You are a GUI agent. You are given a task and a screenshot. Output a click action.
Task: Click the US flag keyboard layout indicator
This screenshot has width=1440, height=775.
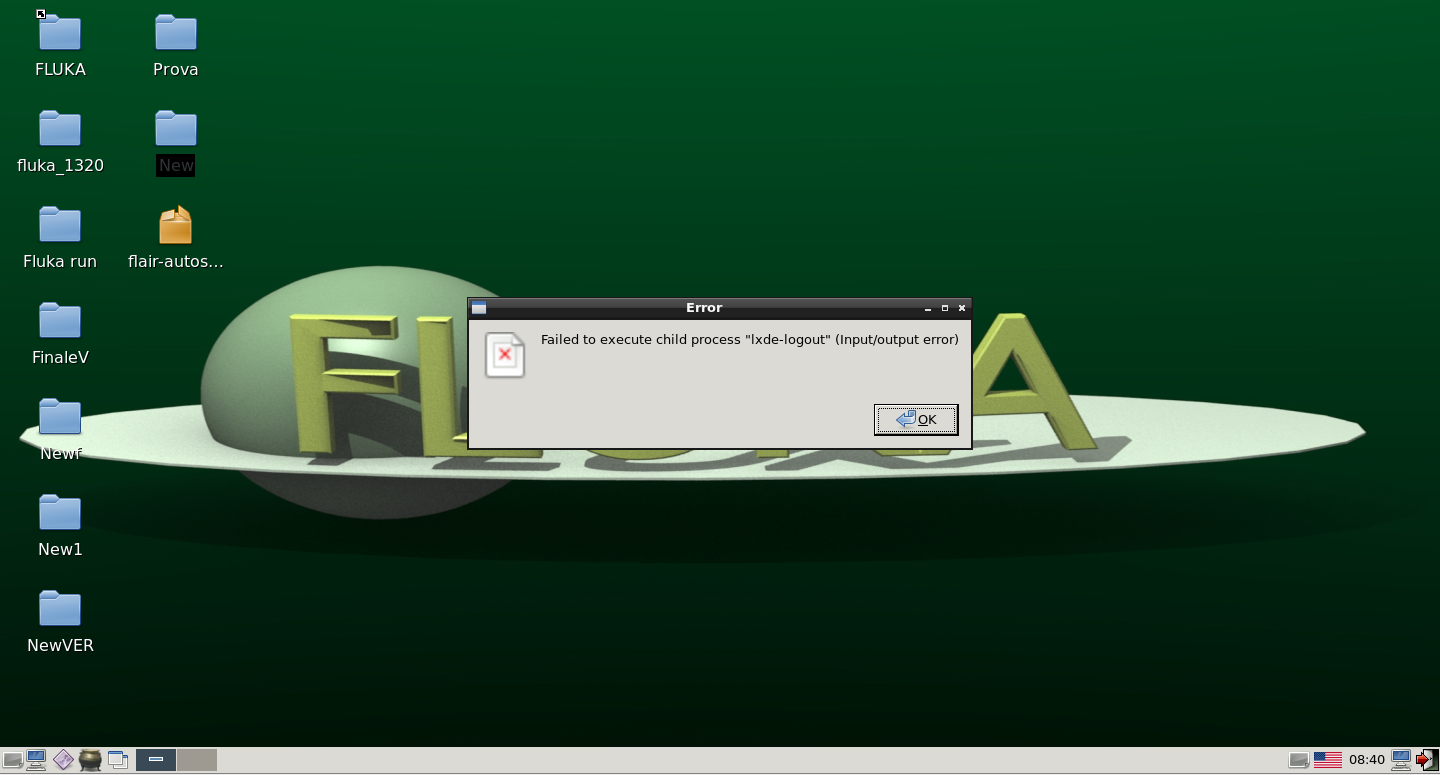tap(1328, 760)
